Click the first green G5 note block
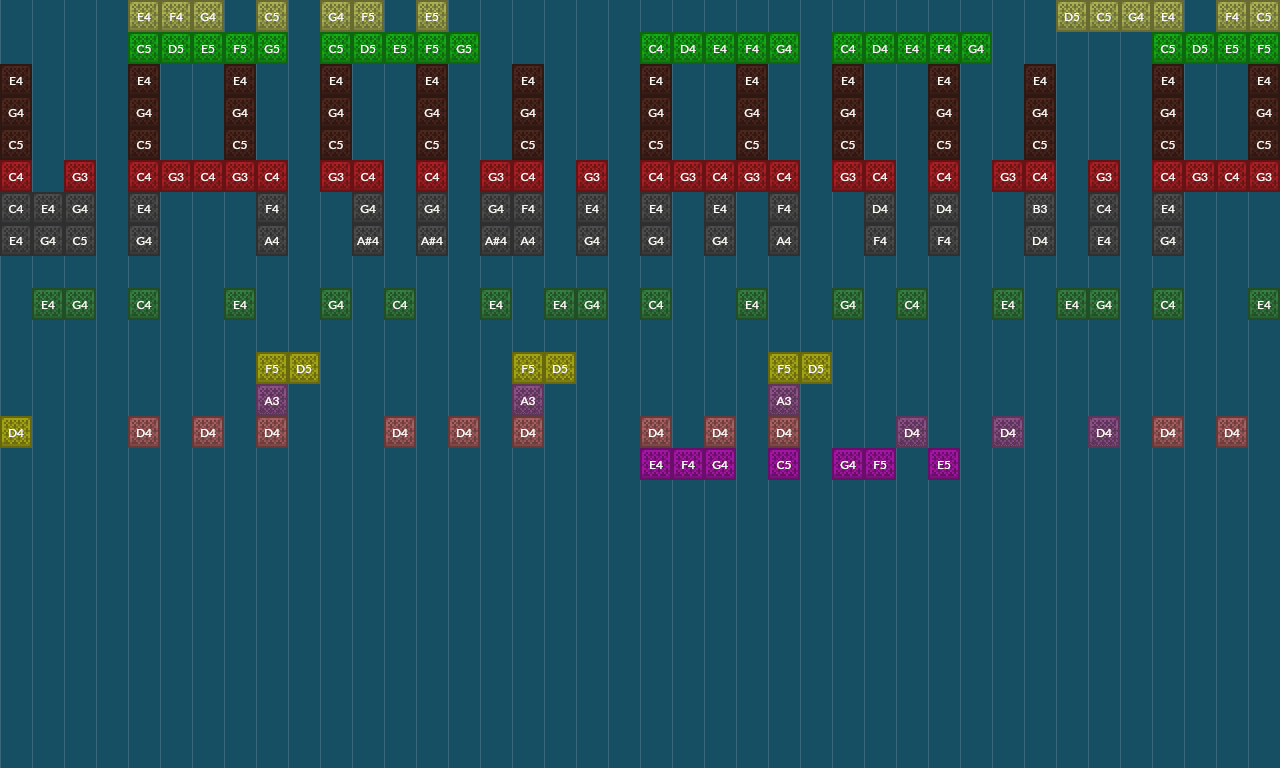The width and height of the screenshot is (1280, 768). point(271,48)
